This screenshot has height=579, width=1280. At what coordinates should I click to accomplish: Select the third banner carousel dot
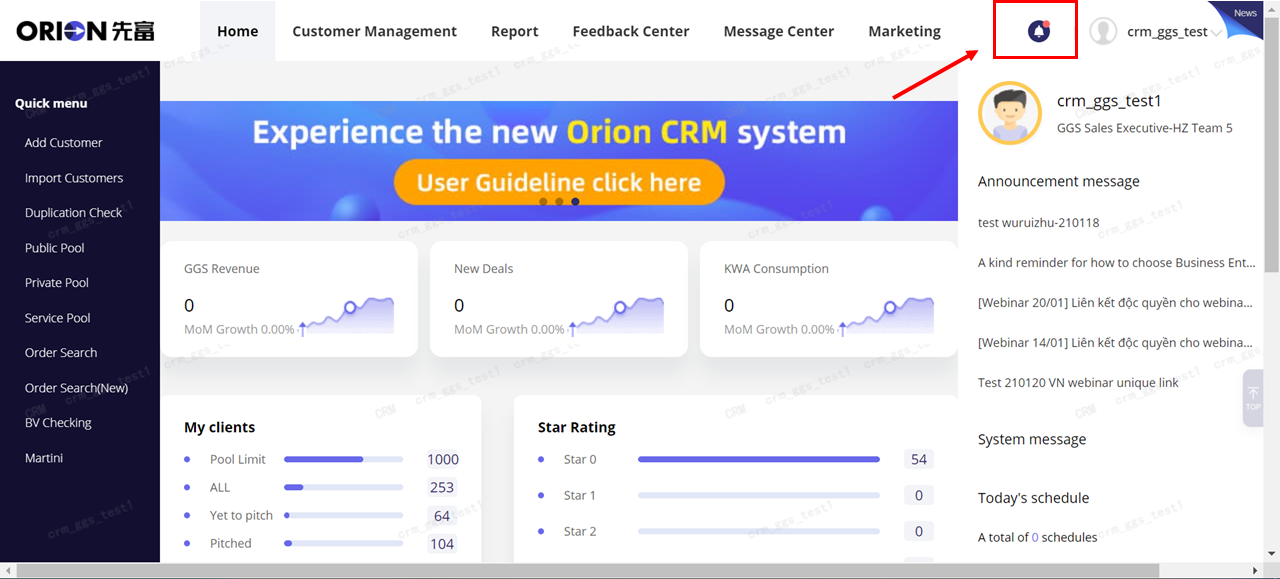pyautogui.click(x=575, y=201)
